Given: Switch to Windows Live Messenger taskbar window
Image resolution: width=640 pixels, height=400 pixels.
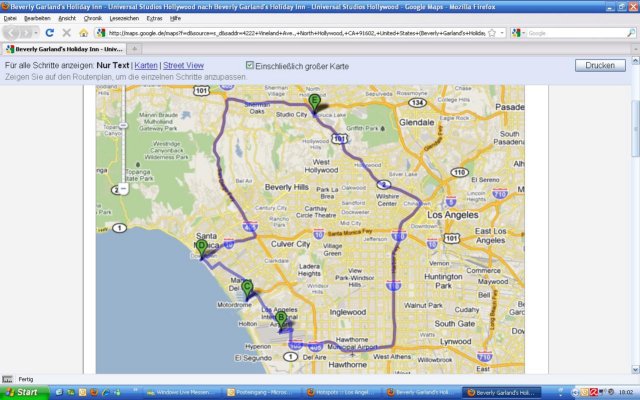Looking at the screenshot, I should (183, 393).
